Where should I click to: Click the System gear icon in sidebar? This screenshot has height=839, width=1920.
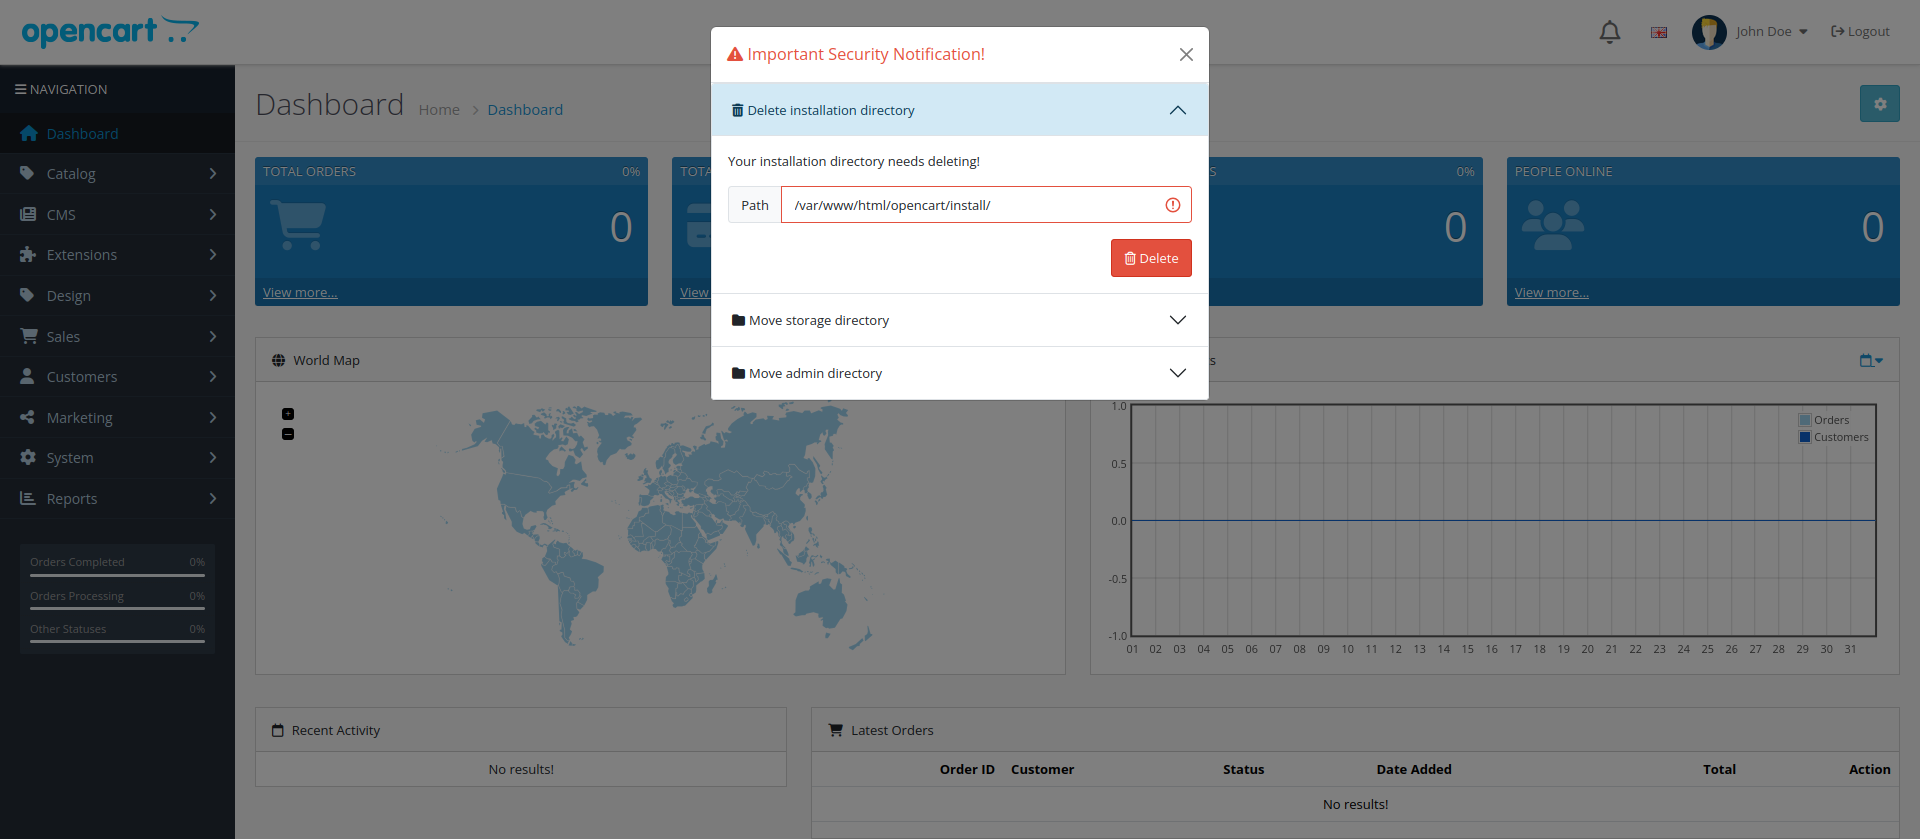click(x=28, y=457)
